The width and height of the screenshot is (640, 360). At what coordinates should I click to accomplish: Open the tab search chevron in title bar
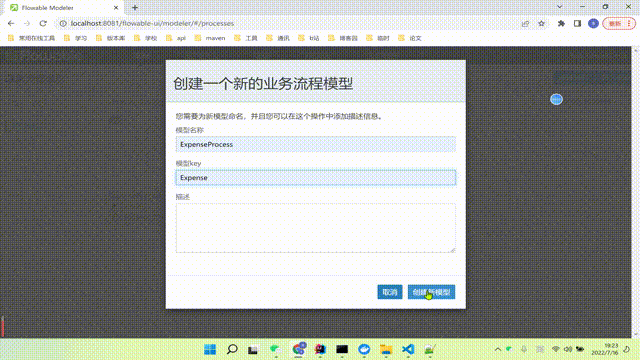[560, 7]
